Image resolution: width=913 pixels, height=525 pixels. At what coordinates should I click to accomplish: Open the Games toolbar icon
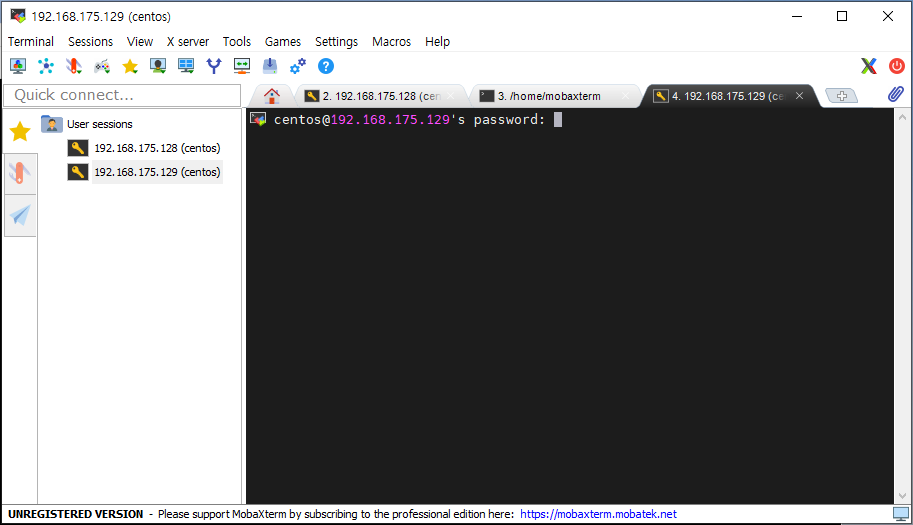pyautogui.click(x=102, y=66)
